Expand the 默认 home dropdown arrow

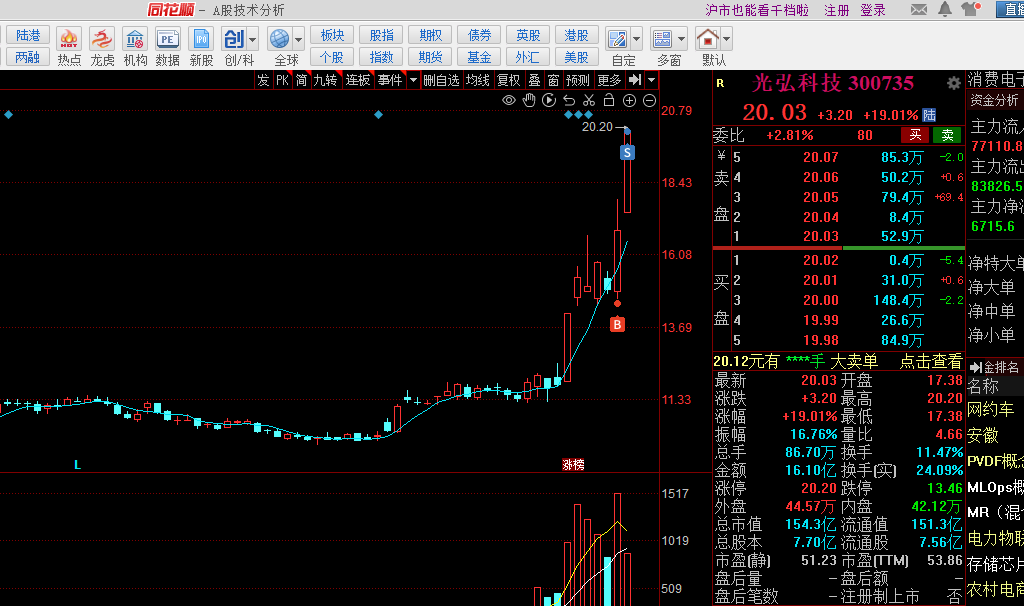[x=726, y=39]
